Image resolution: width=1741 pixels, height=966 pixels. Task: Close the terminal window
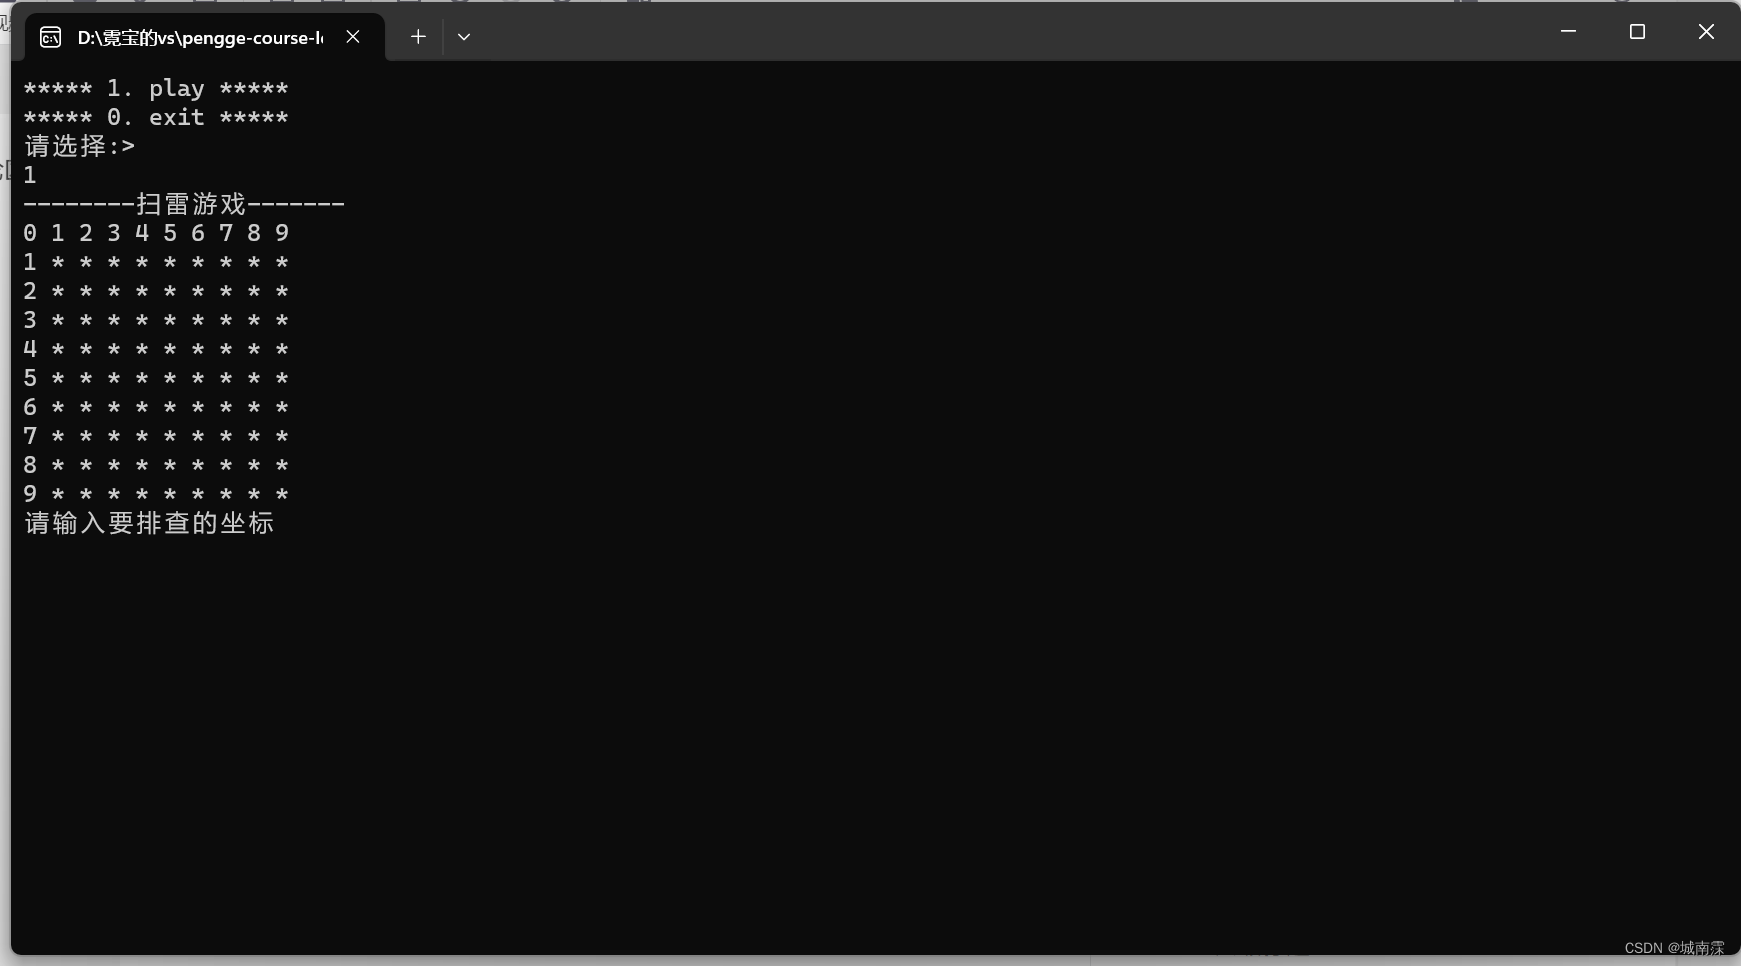[1706, 32]
